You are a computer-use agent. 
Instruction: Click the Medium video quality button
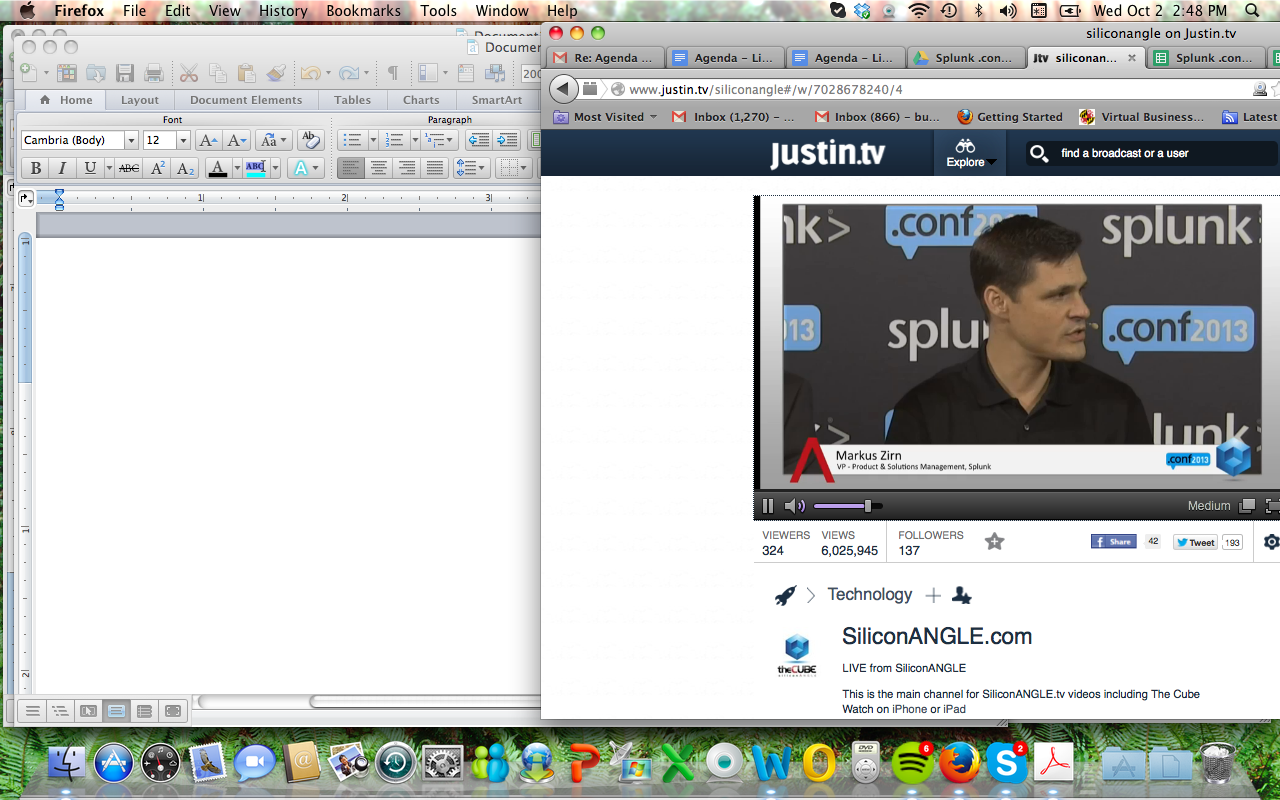tap(1209, 506)
